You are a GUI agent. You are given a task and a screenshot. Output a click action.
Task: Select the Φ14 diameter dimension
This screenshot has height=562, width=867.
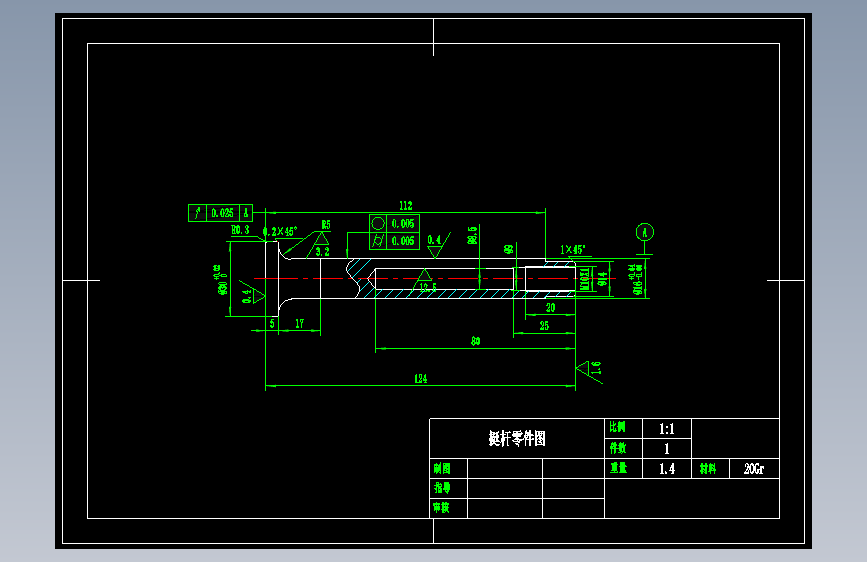602,281
